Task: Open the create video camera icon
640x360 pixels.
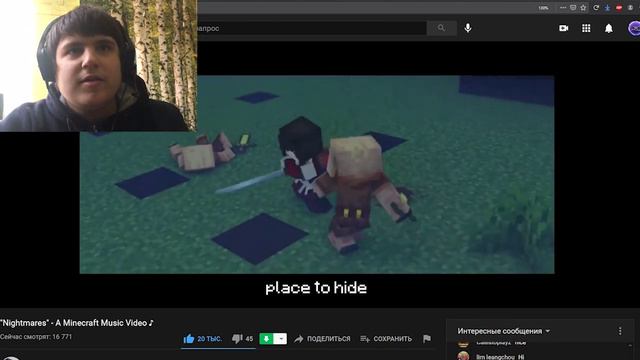Action: point(563,28)
